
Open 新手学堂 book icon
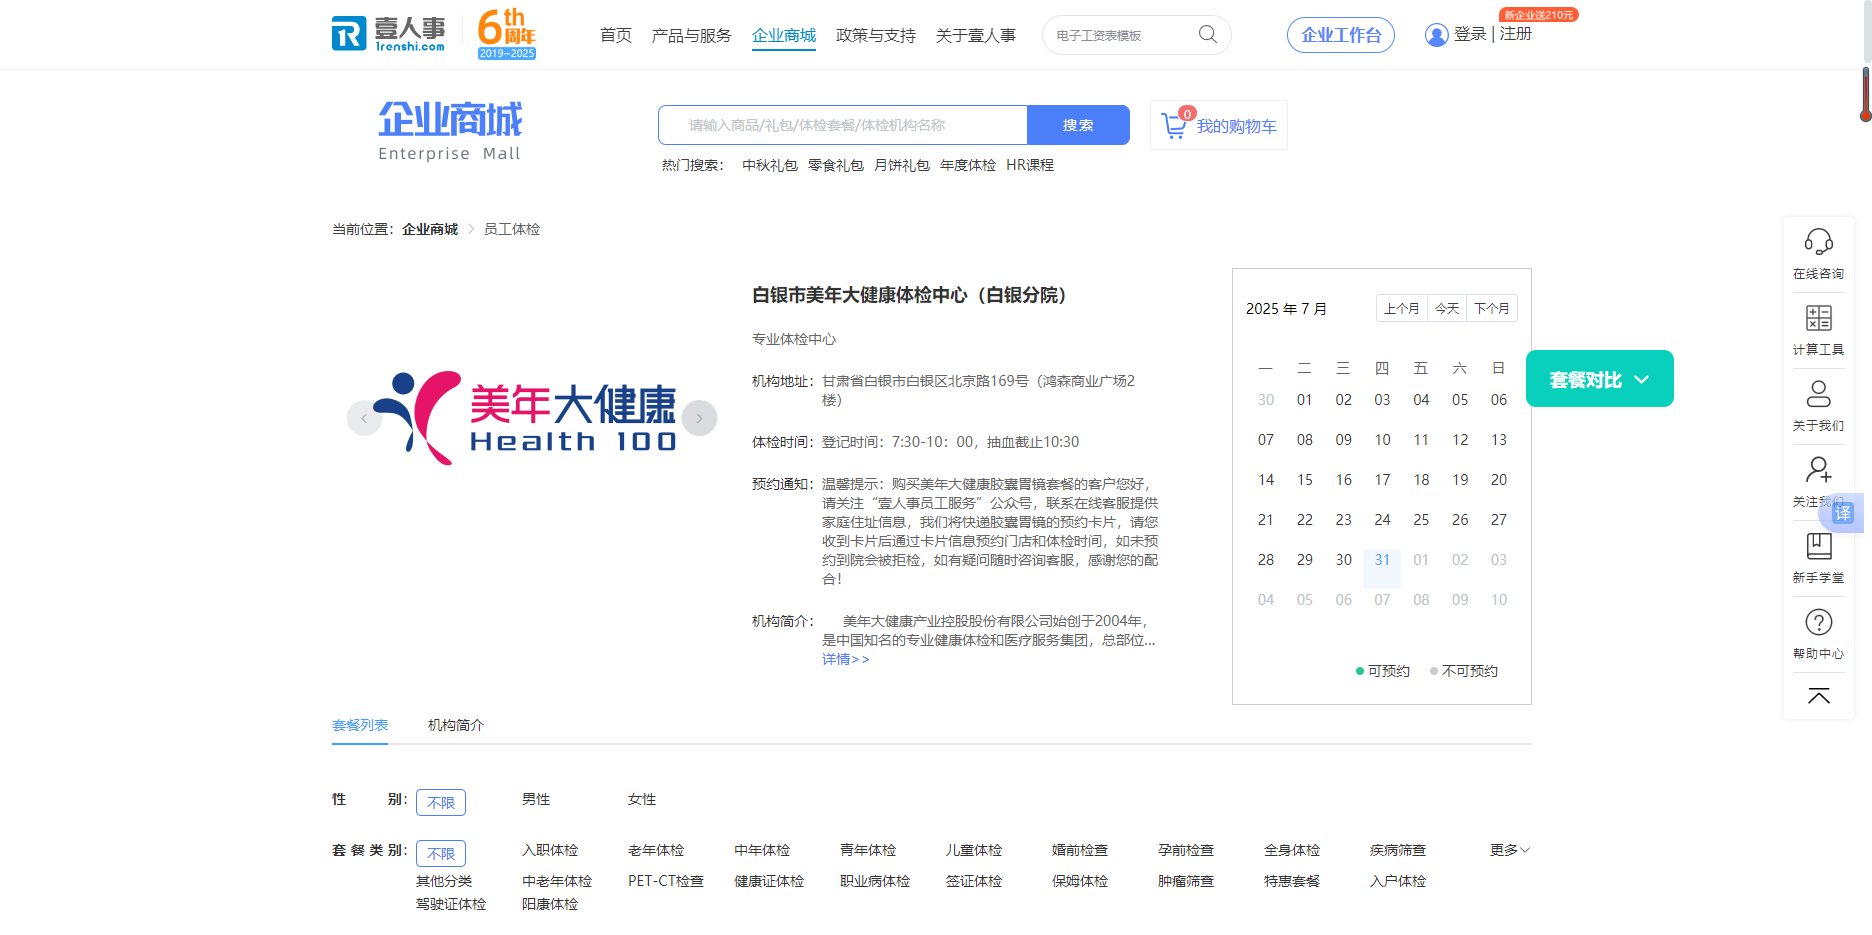coord(1818,546)
